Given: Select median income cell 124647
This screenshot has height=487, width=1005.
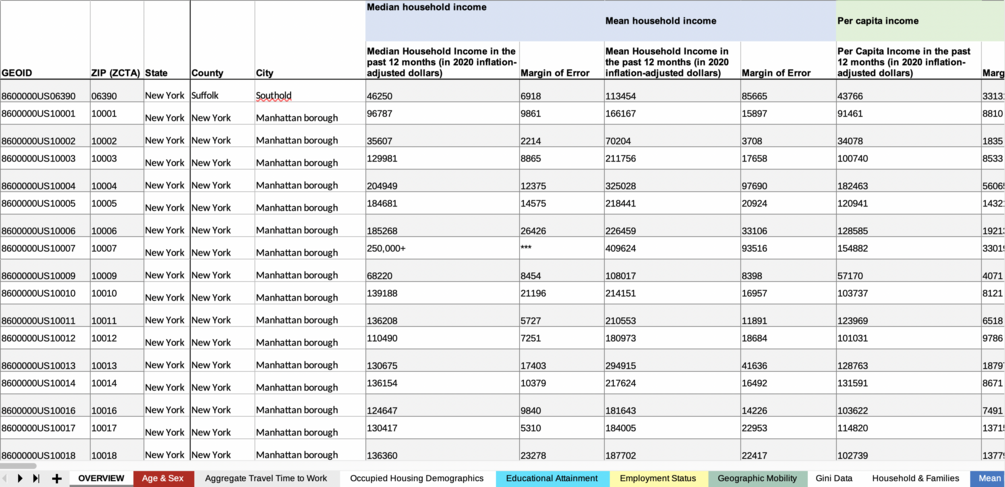Looking at the screenshot, I should [442, 405].
